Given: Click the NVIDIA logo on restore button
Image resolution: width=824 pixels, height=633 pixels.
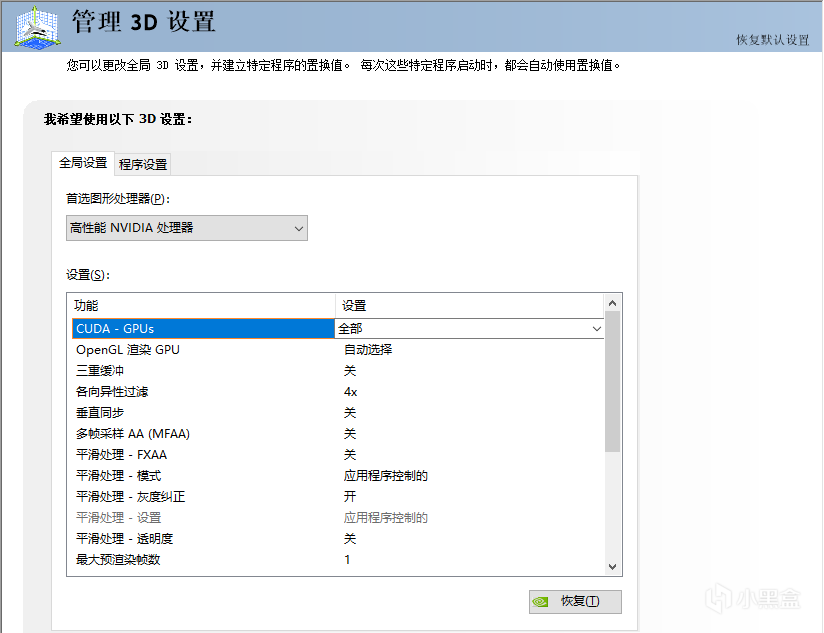Looking at the screenshot, I should pyautogui.click(x=540, y=601).
